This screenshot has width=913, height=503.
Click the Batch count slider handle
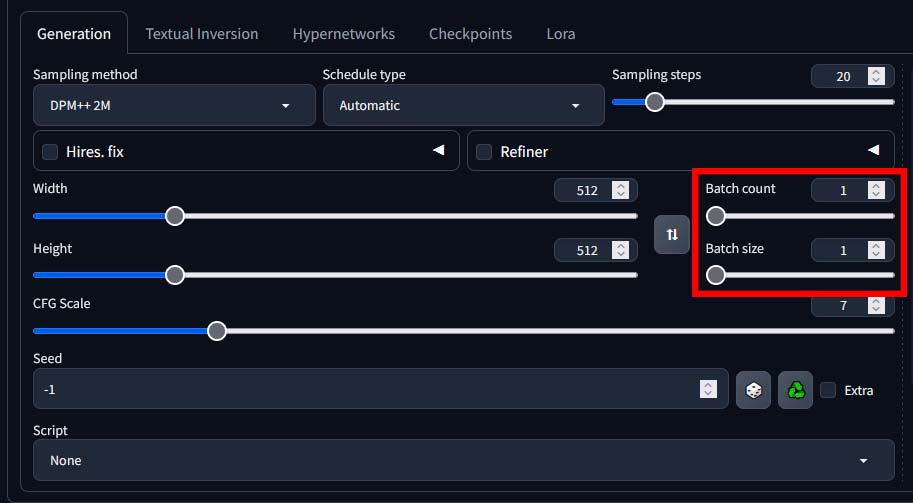click(x=716, y=216)
